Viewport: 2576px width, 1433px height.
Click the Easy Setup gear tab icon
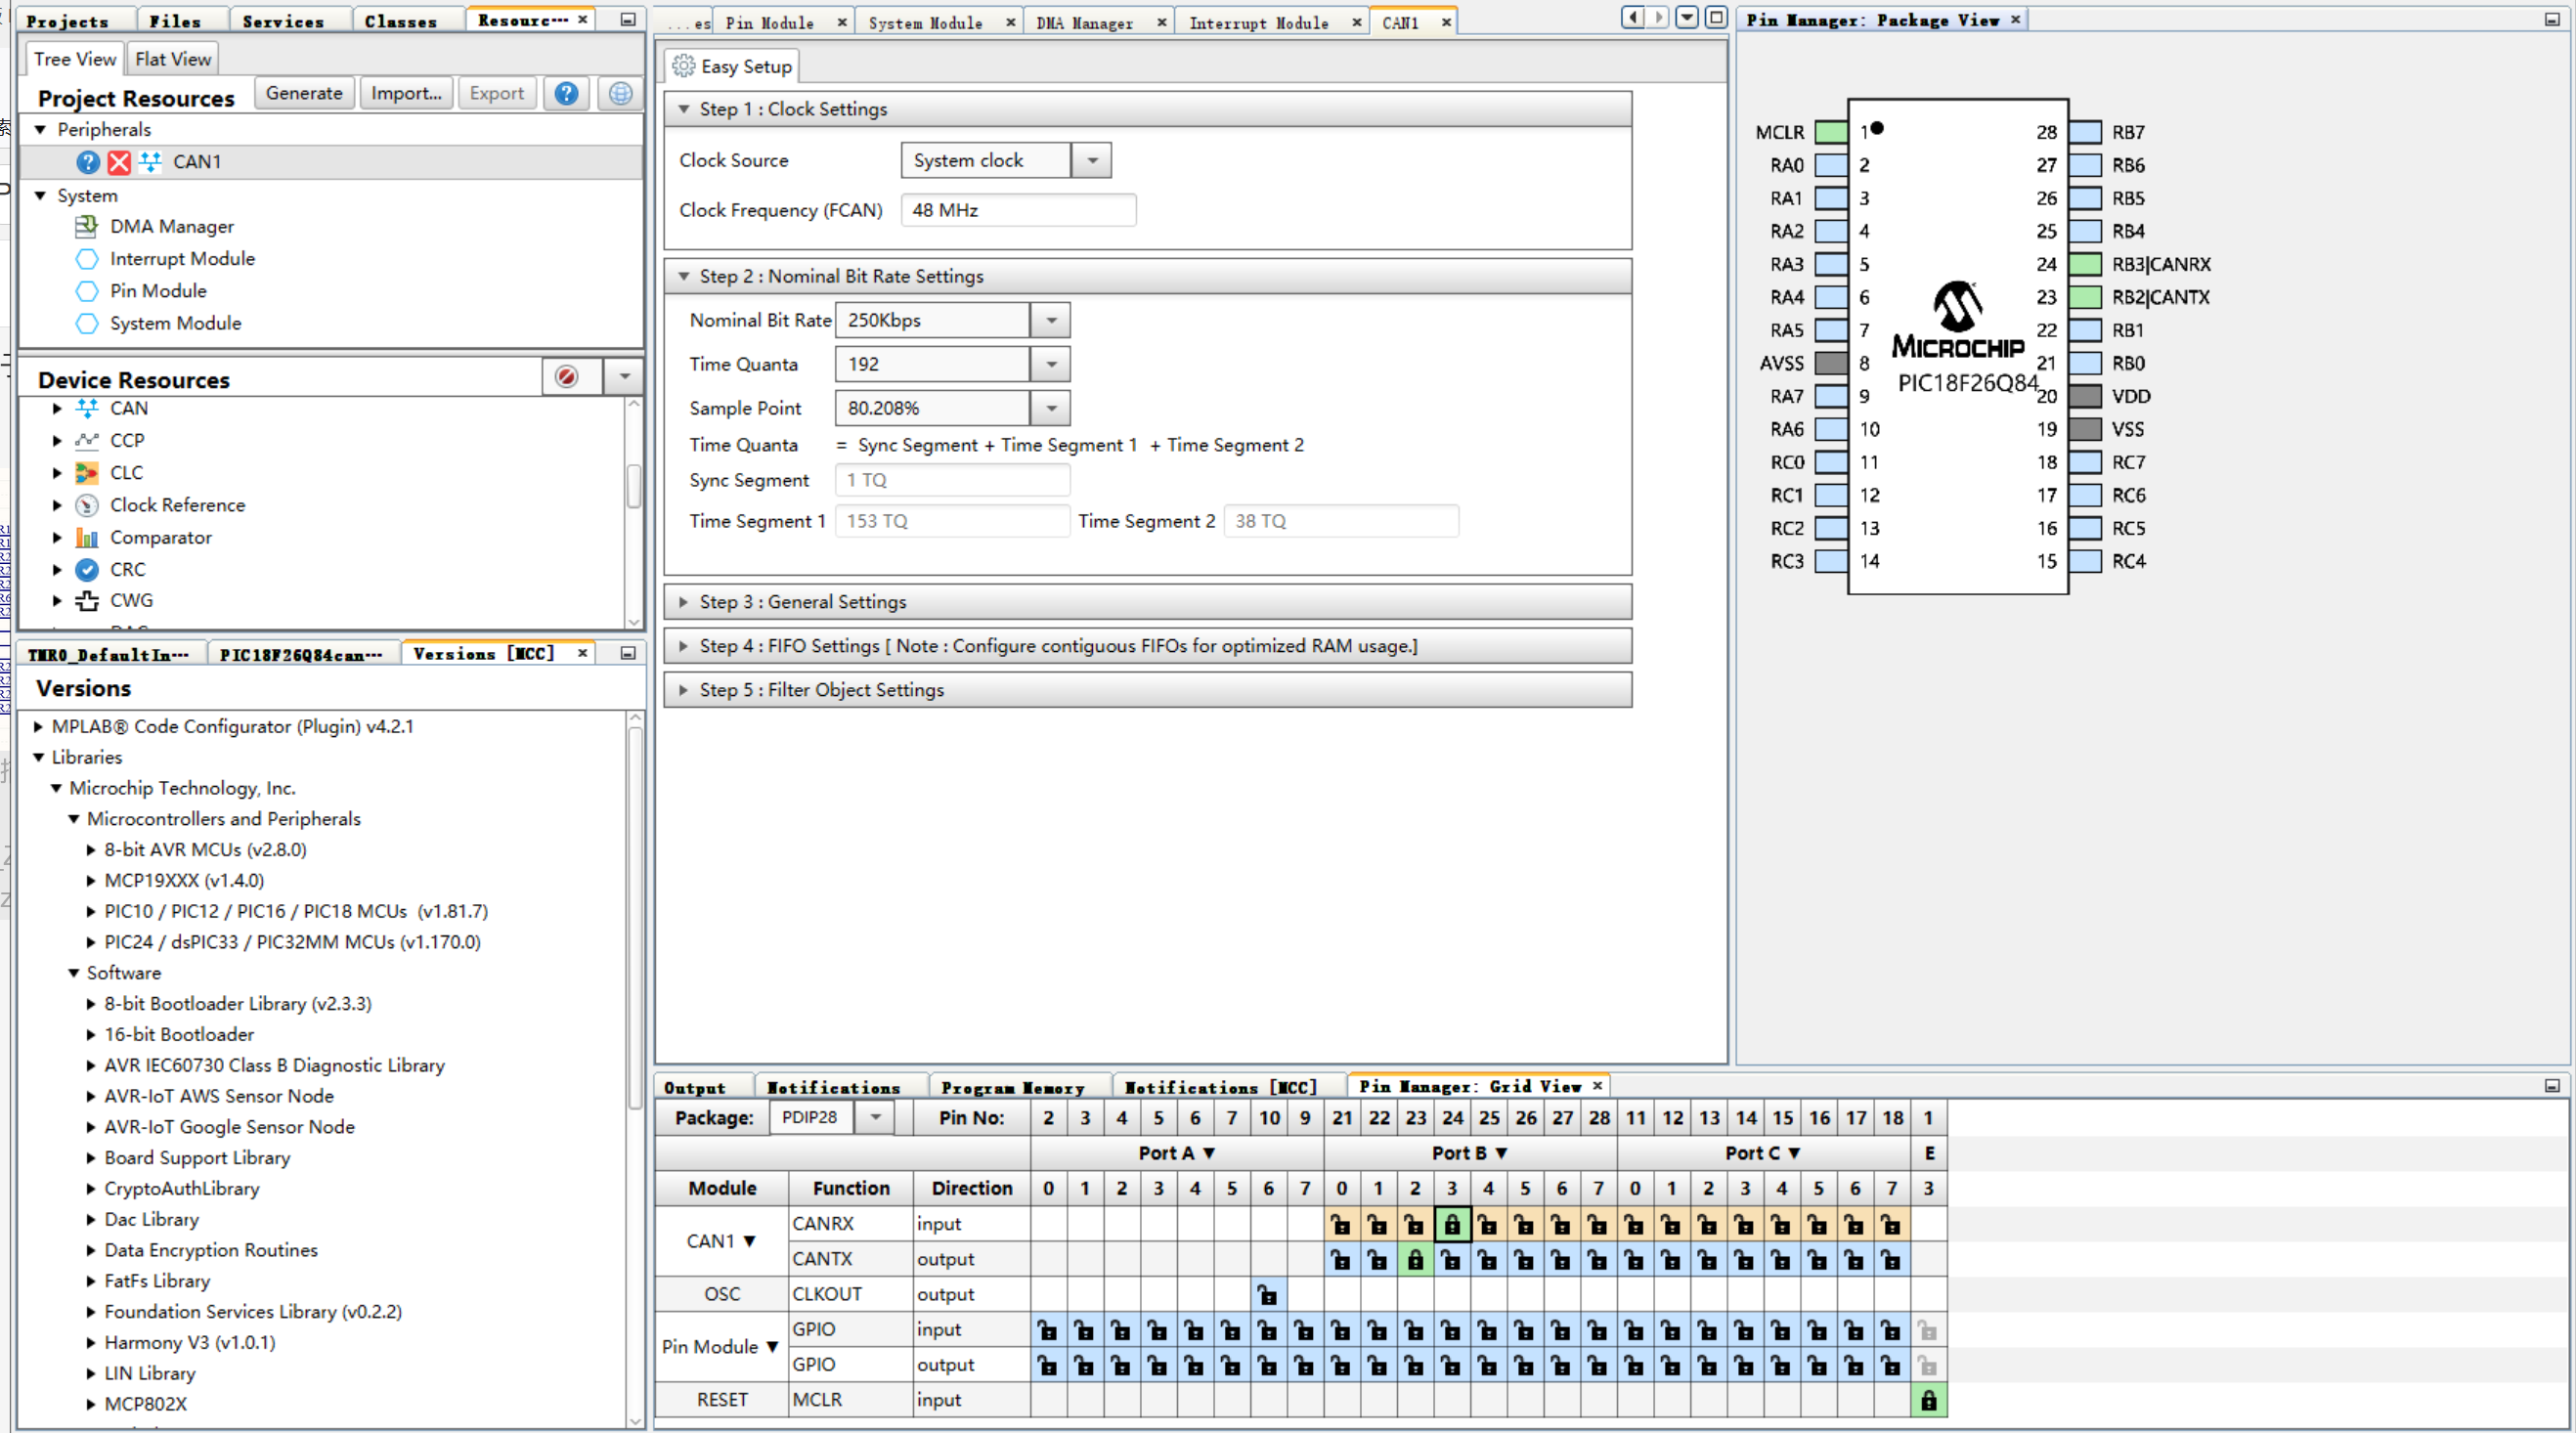click(x=684, y=66)
